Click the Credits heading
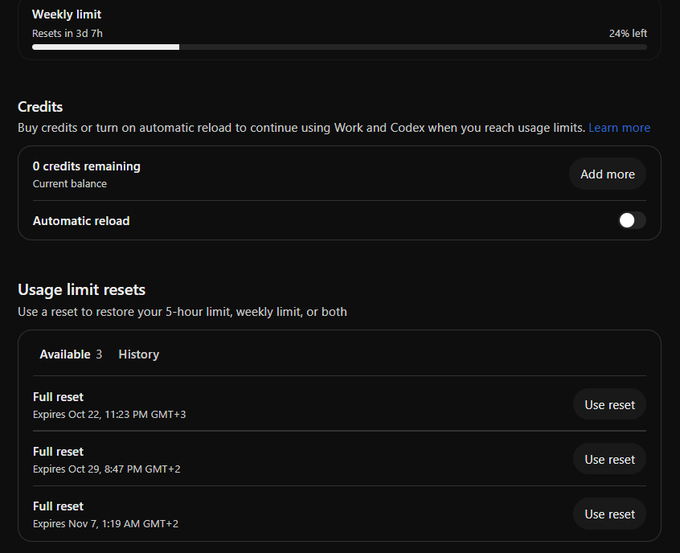Screen dimensions: 680x553 point(40,107)
